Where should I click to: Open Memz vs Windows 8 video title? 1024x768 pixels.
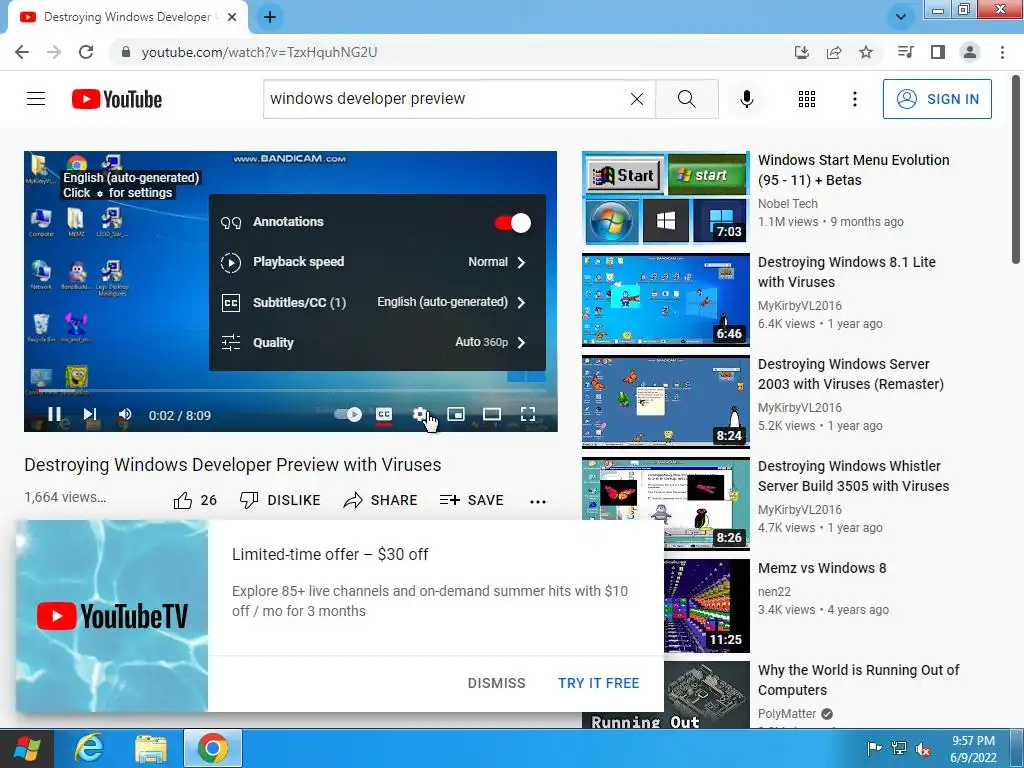822,568
